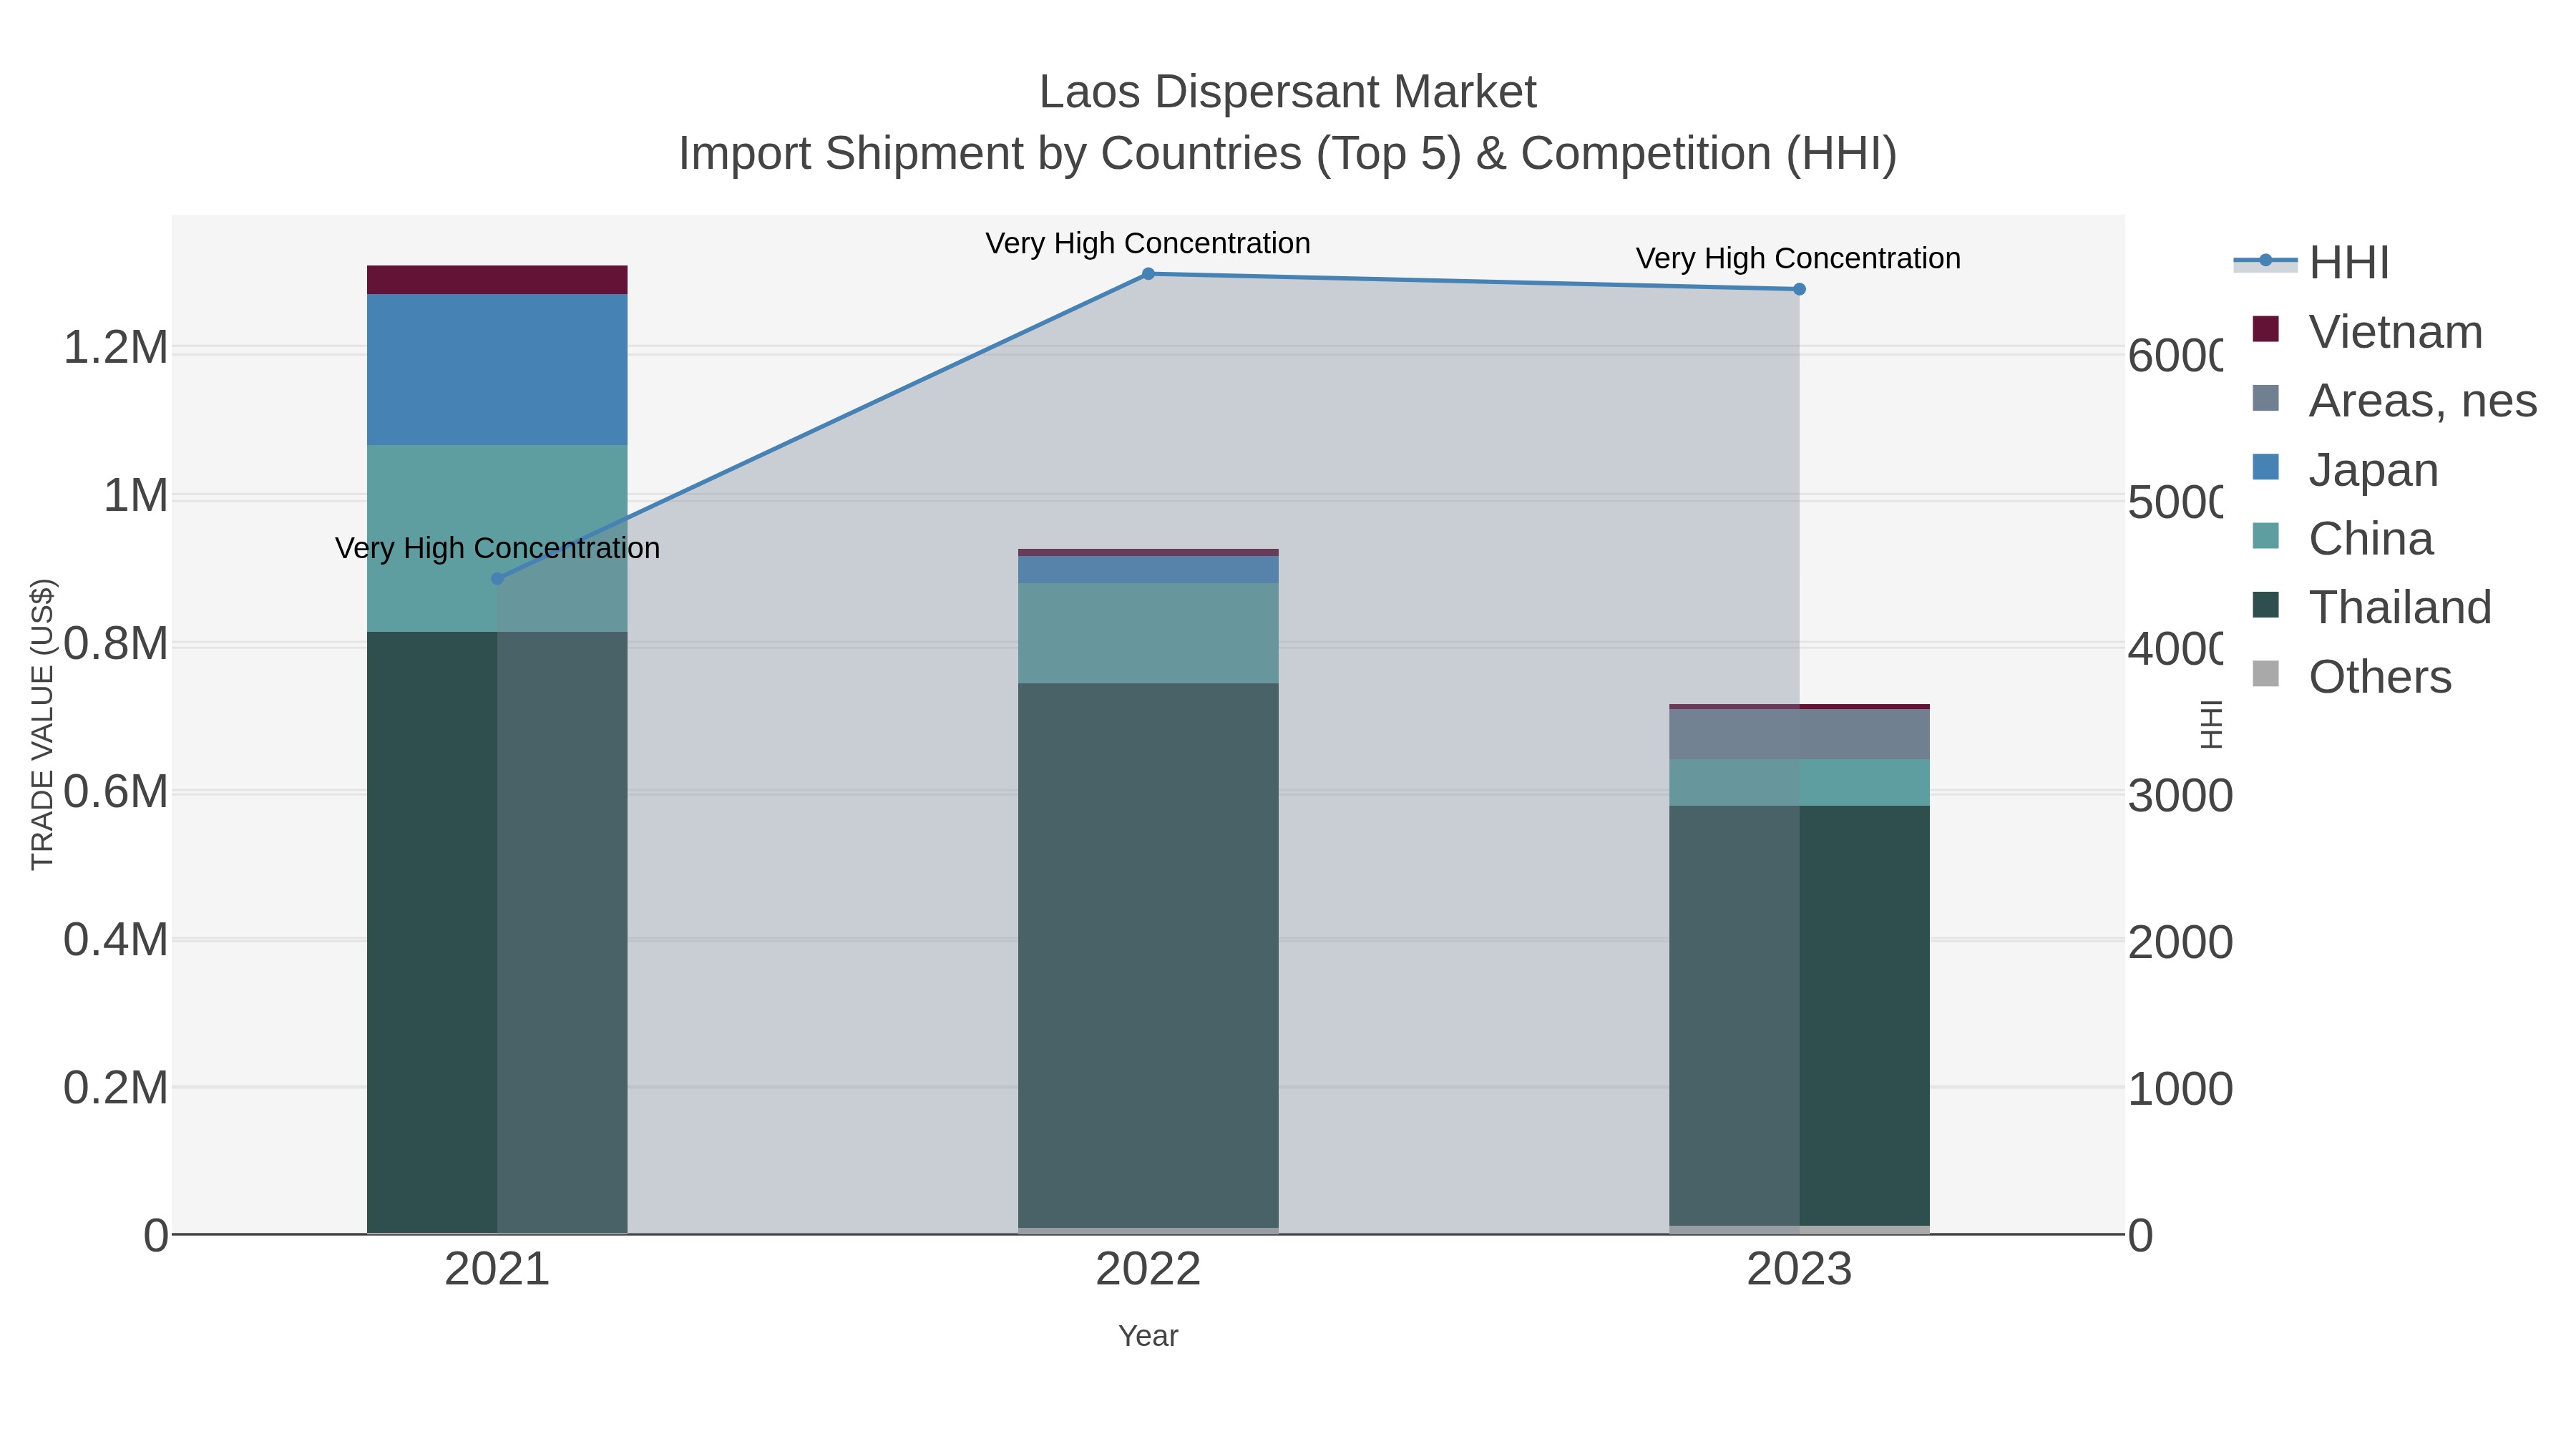
Task: Click 'Very High Concentration' label above 2022
Action: [x=1148, y=243]
